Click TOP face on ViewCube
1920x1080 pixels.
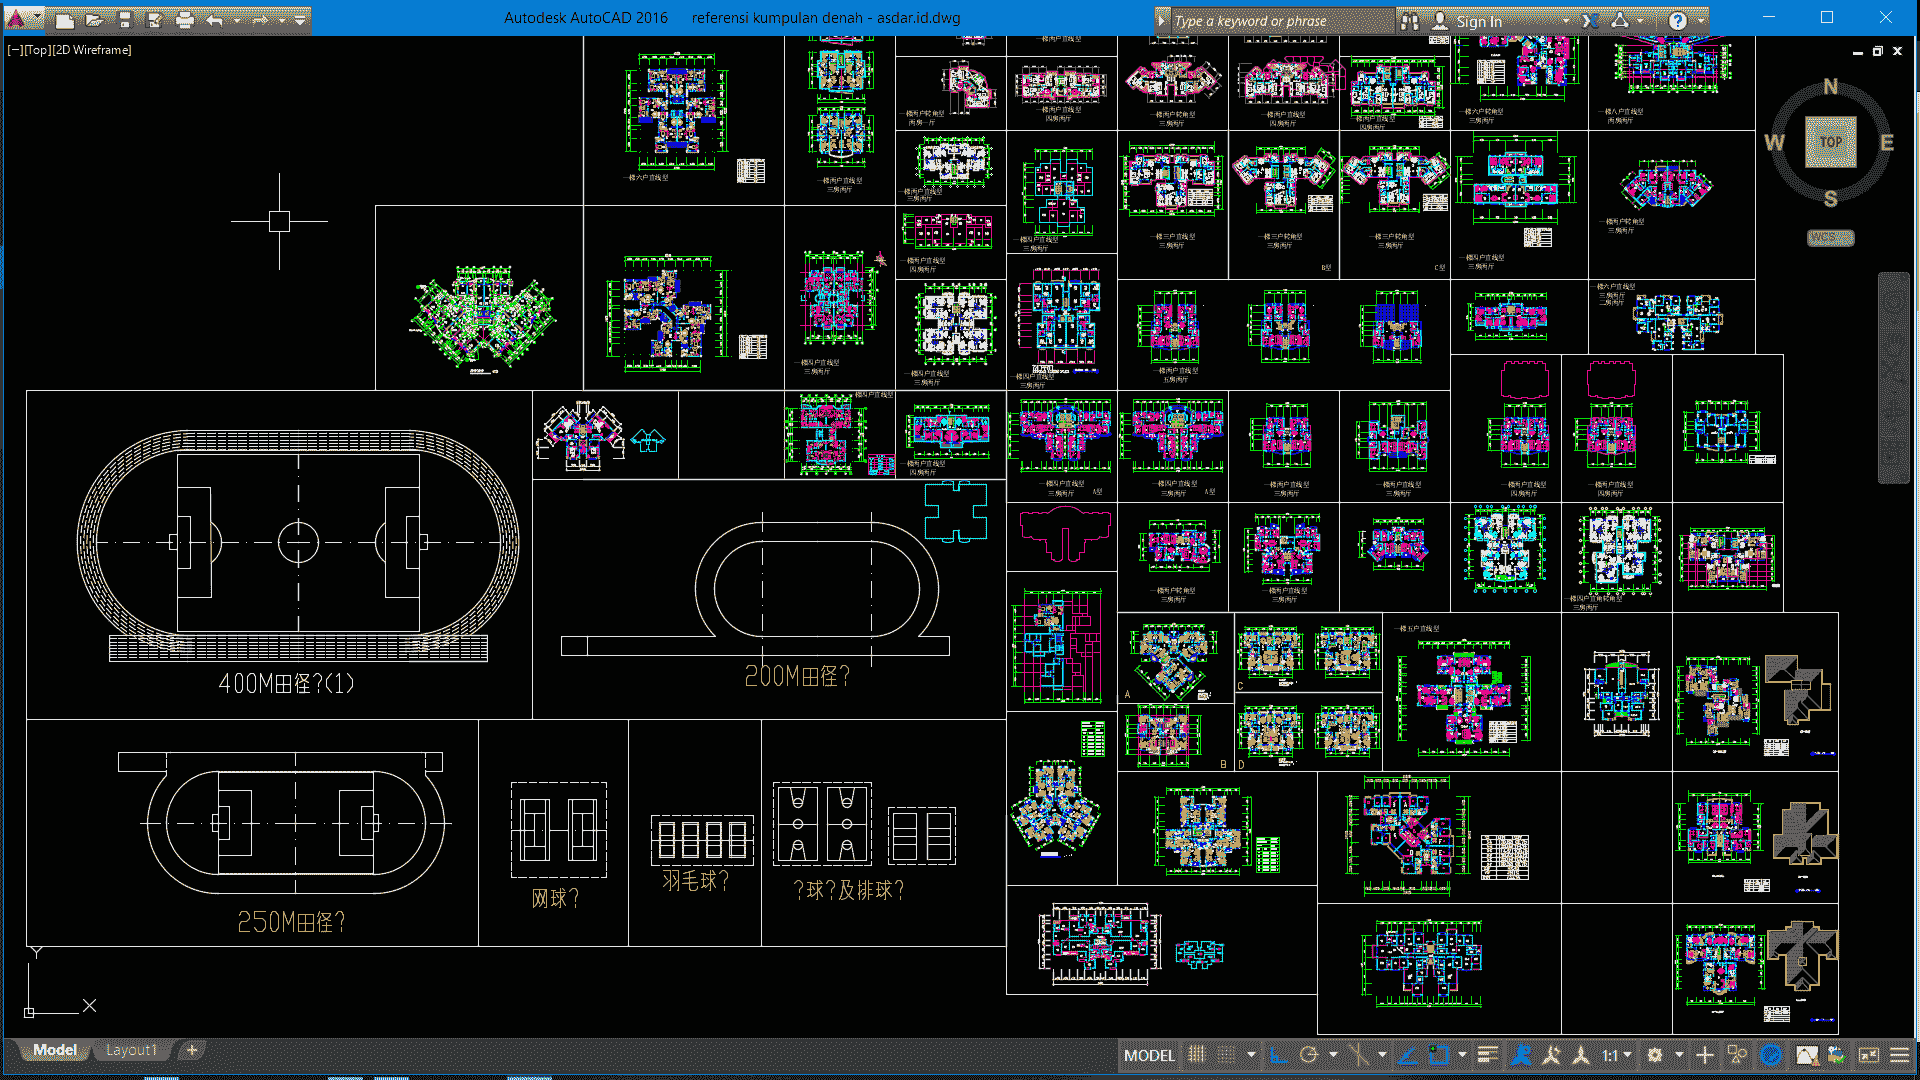(x=1830, y=142)
